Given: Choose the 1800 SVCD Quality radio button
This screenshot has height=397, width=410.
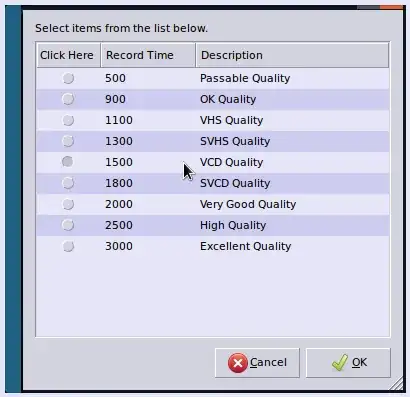Looking at the screenshot, I should coord(68,183).
